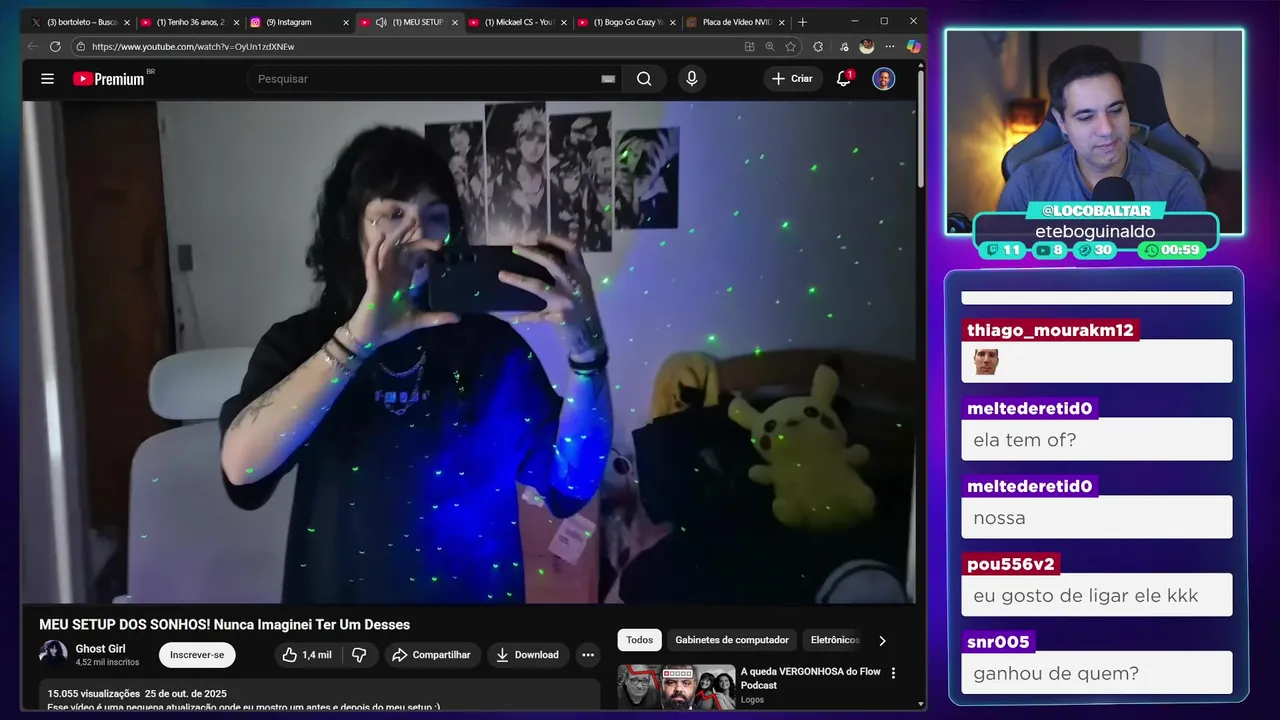The height and width of the screenshot is (720, 1280).
Task: Open the YouTube notifications bell
Action: click(x=844, y=79)
